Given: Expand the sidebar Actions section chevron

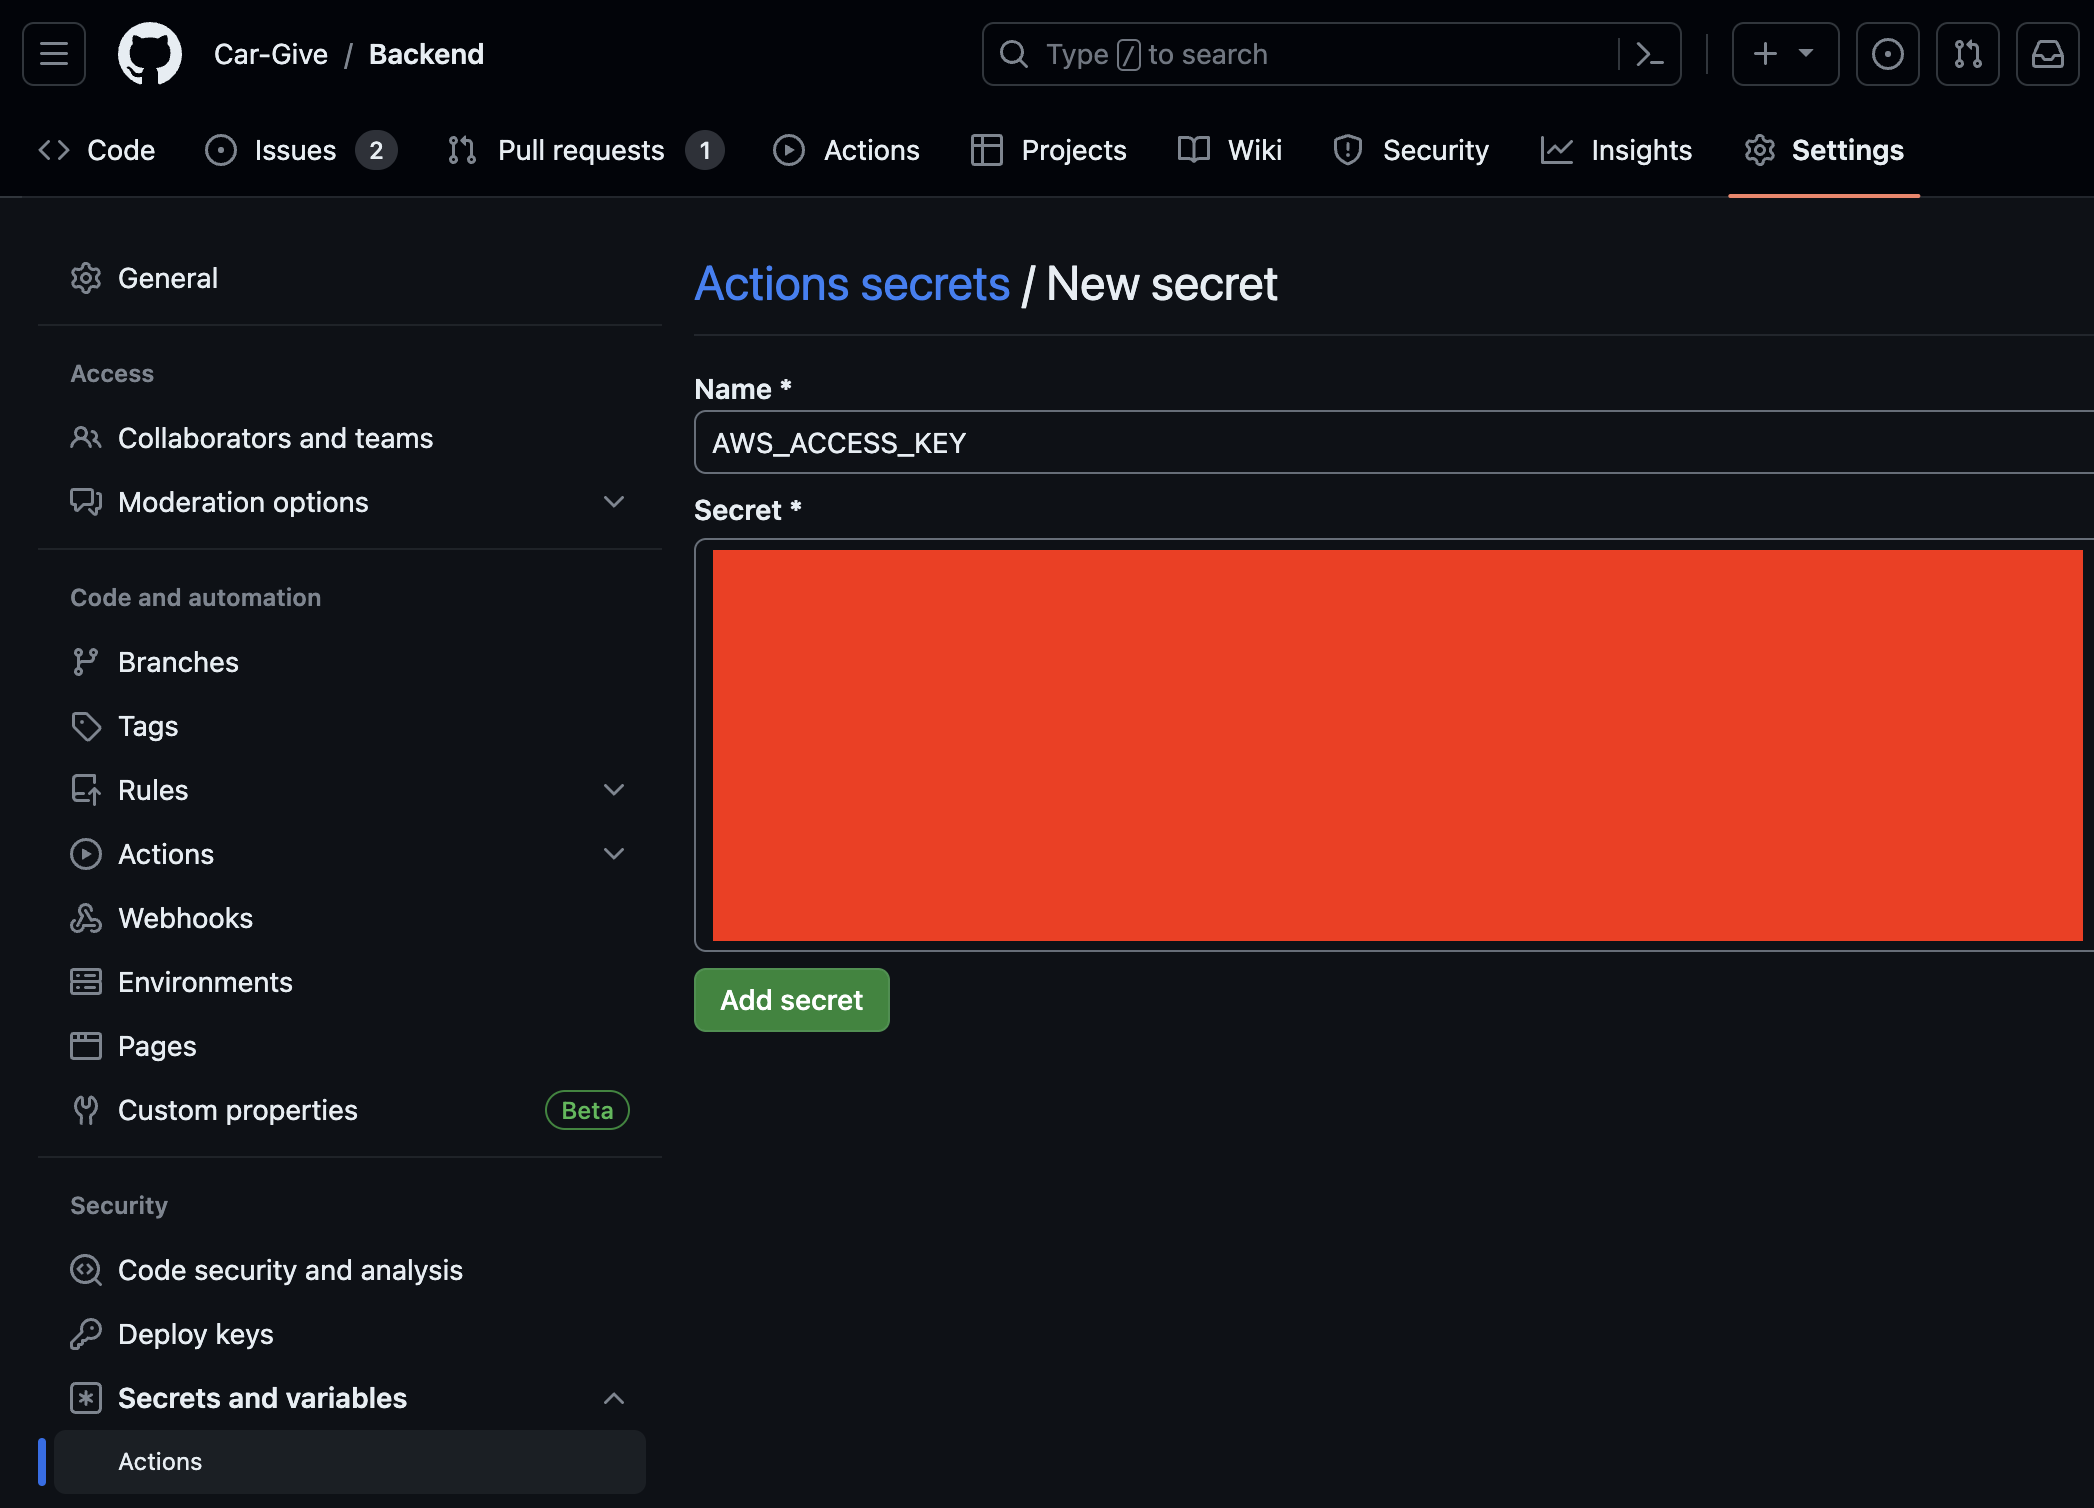Looking at the screenshot, I should (x=614, y=854).
